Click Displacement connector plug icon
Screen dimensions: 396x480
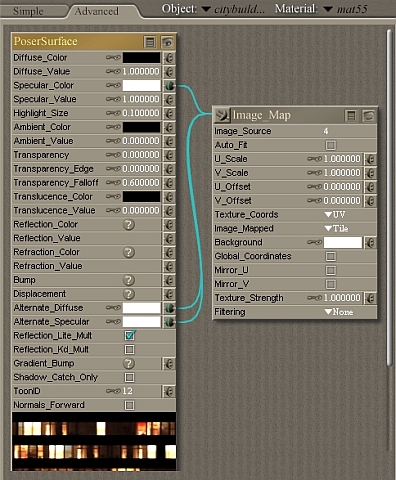(x=169, y=294)
